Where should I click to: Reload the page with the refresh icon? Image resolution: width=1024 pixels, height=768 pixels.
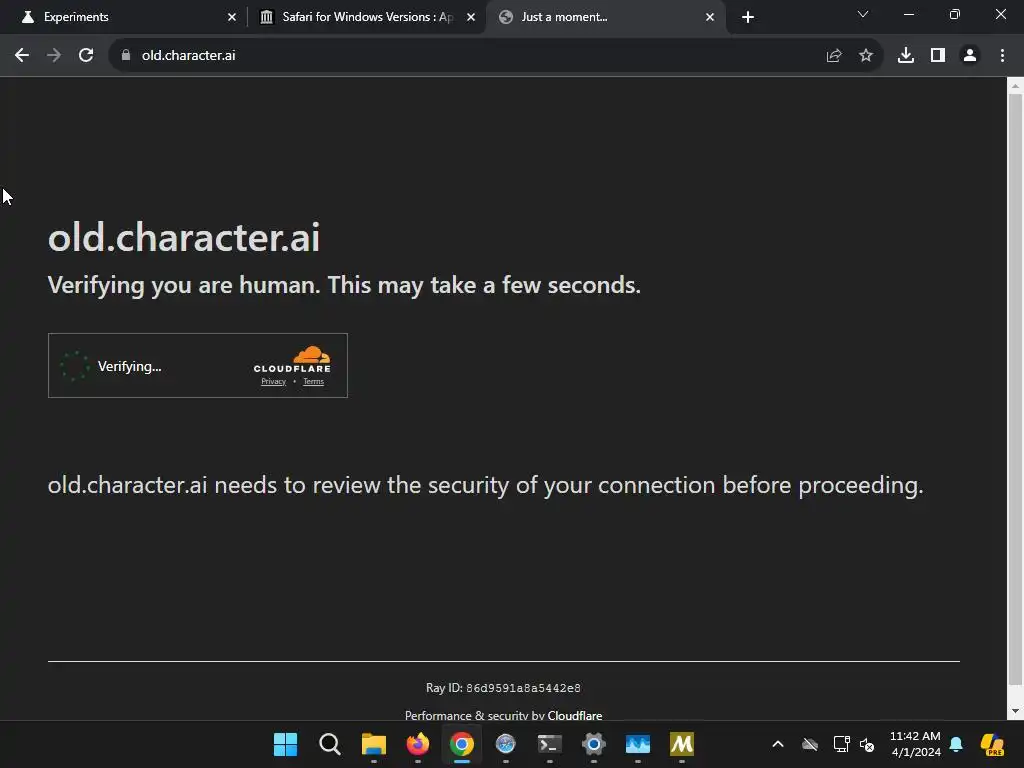(x=86, y=56)
